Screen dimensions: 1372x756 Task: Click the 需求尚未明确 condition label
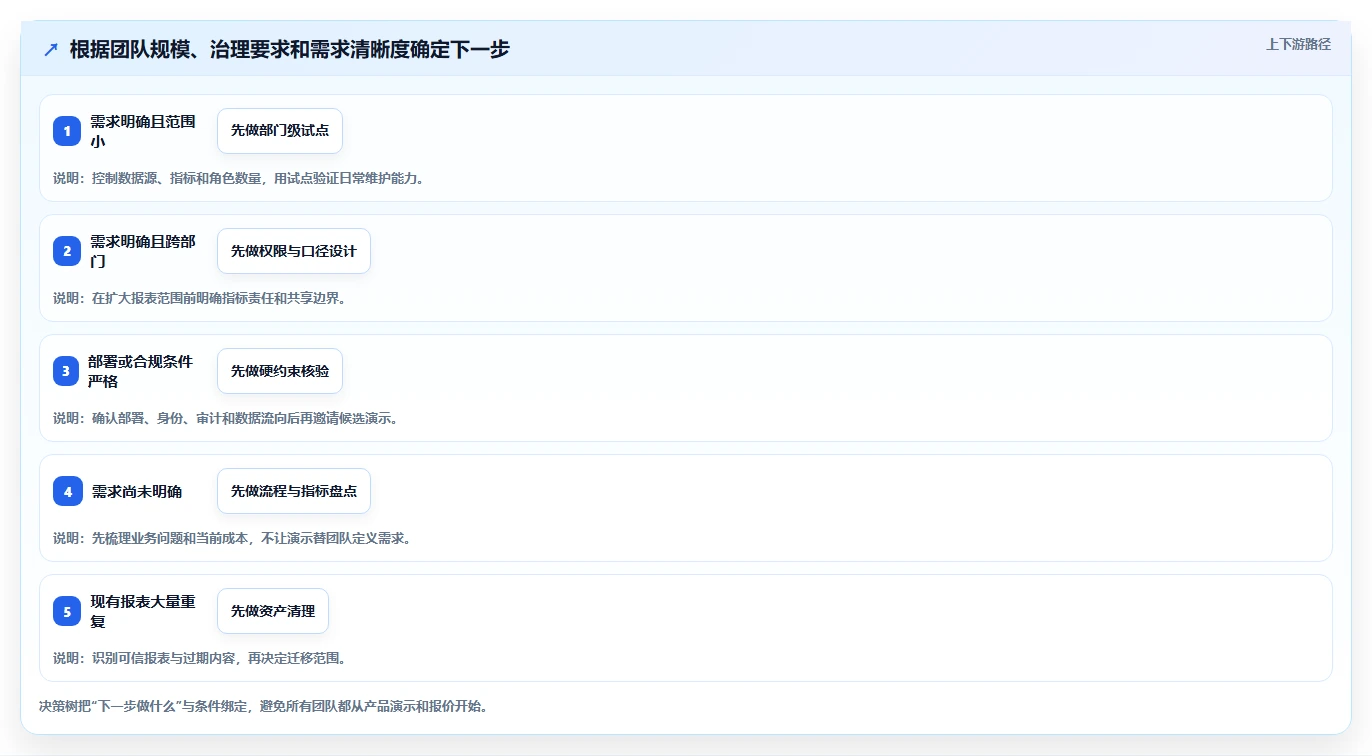[137, 491]
